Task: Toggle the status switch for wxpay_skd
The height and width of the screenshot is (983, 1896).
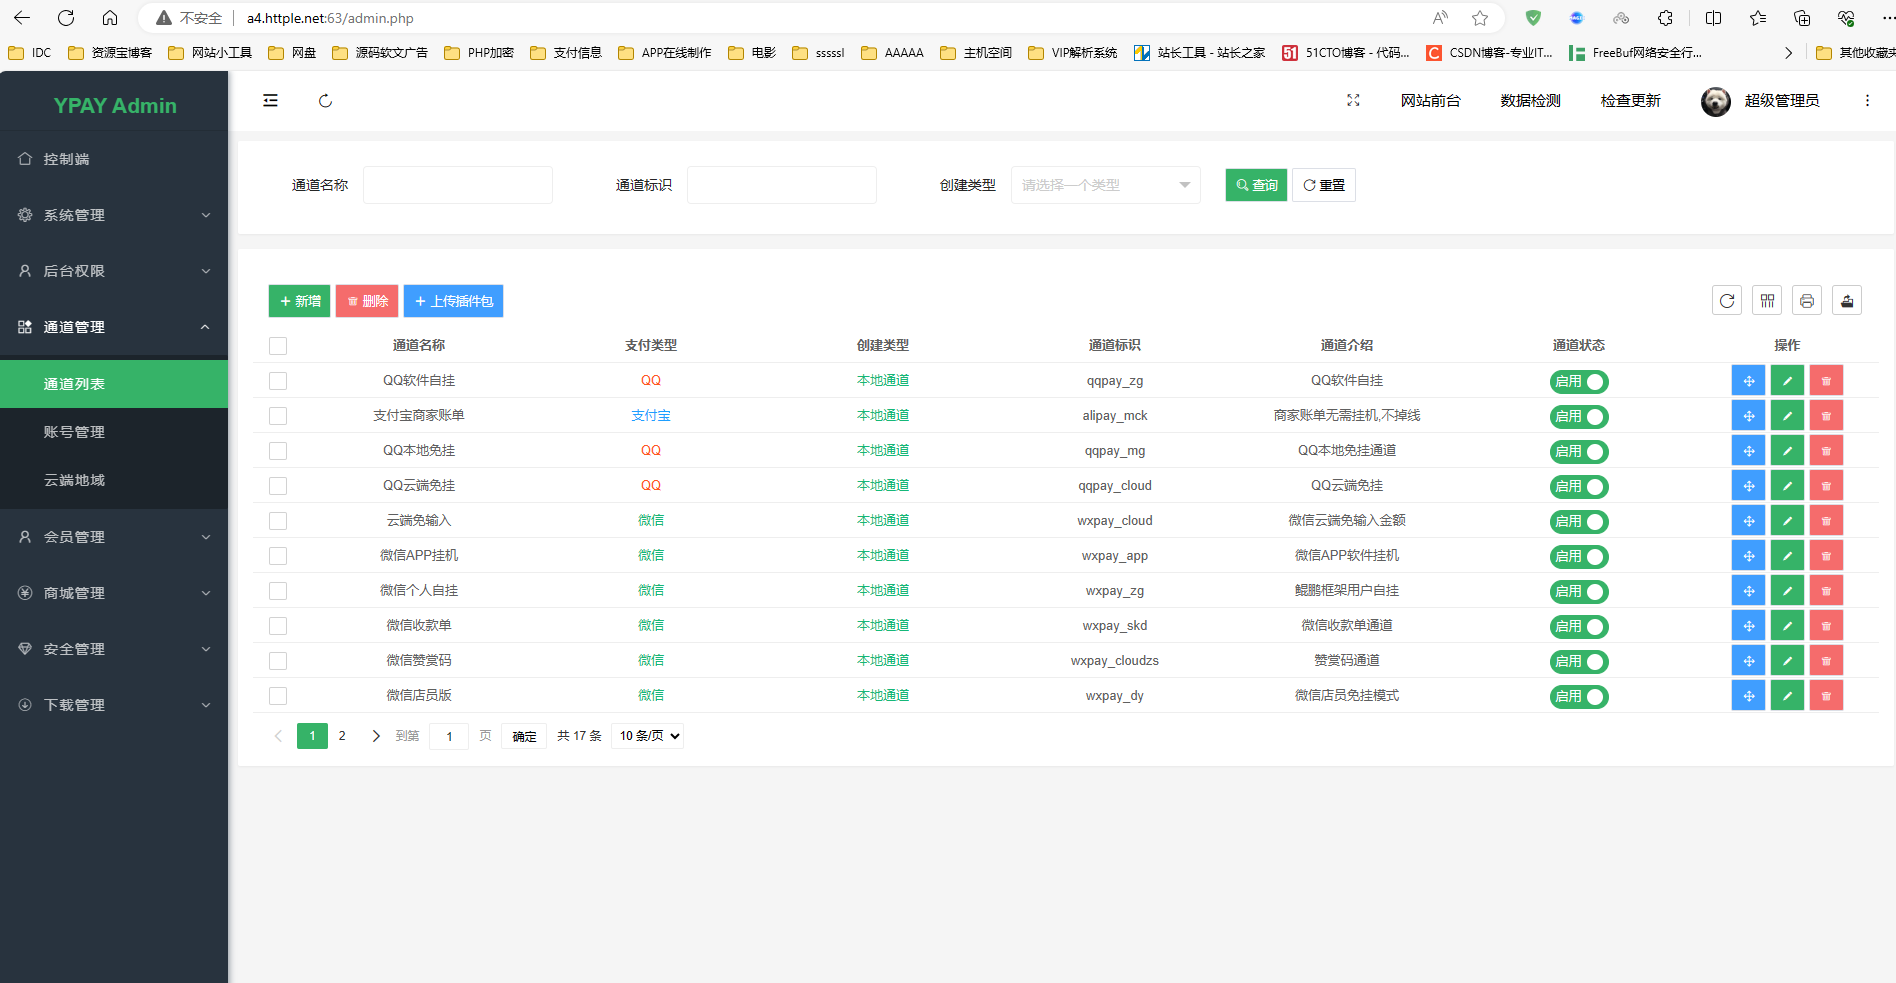Action: click(1579, 626)
